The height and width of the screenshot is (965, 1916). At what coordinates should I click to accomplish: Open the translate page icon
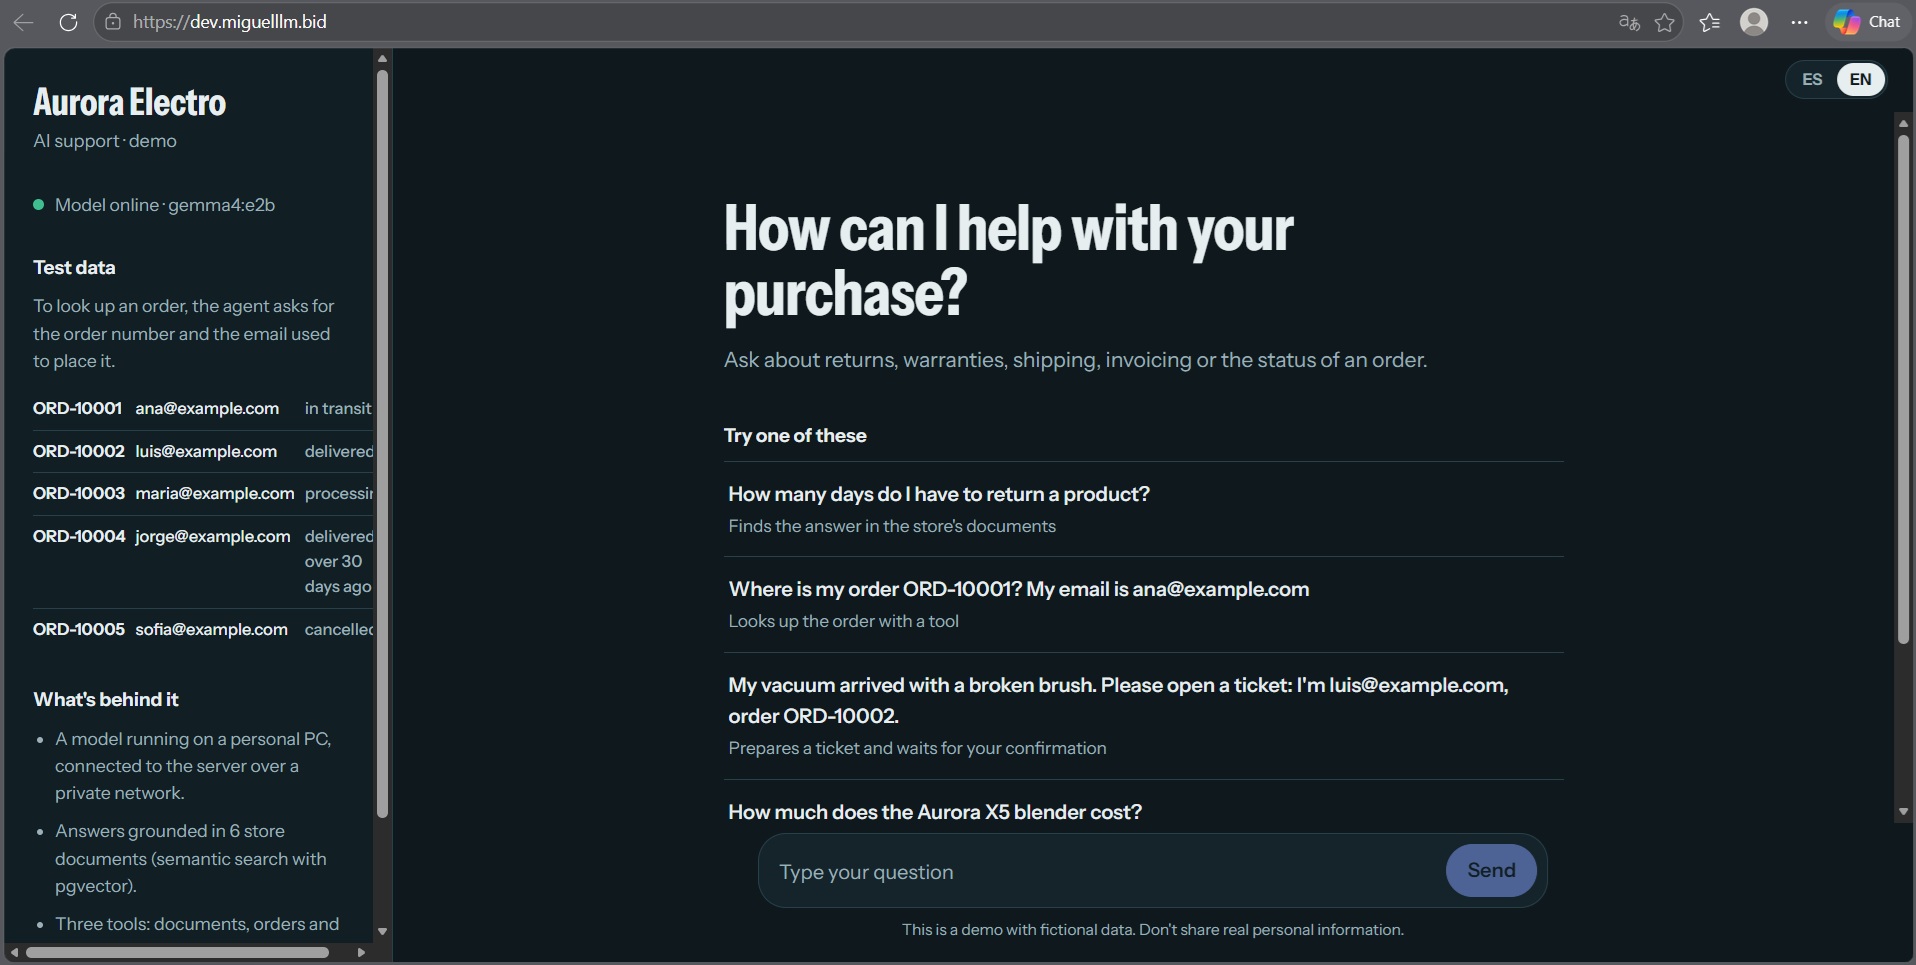pos(1629,22)
